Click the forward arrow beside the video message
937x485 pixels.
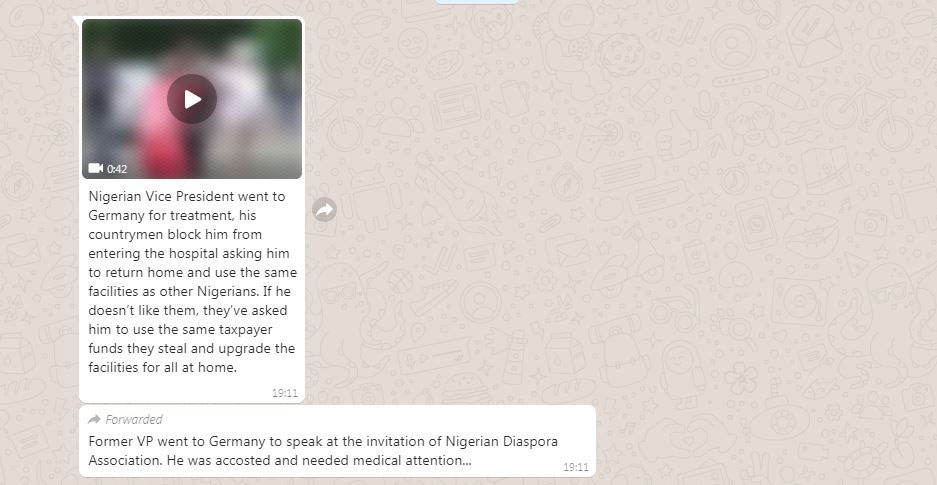tap(324, 210)
